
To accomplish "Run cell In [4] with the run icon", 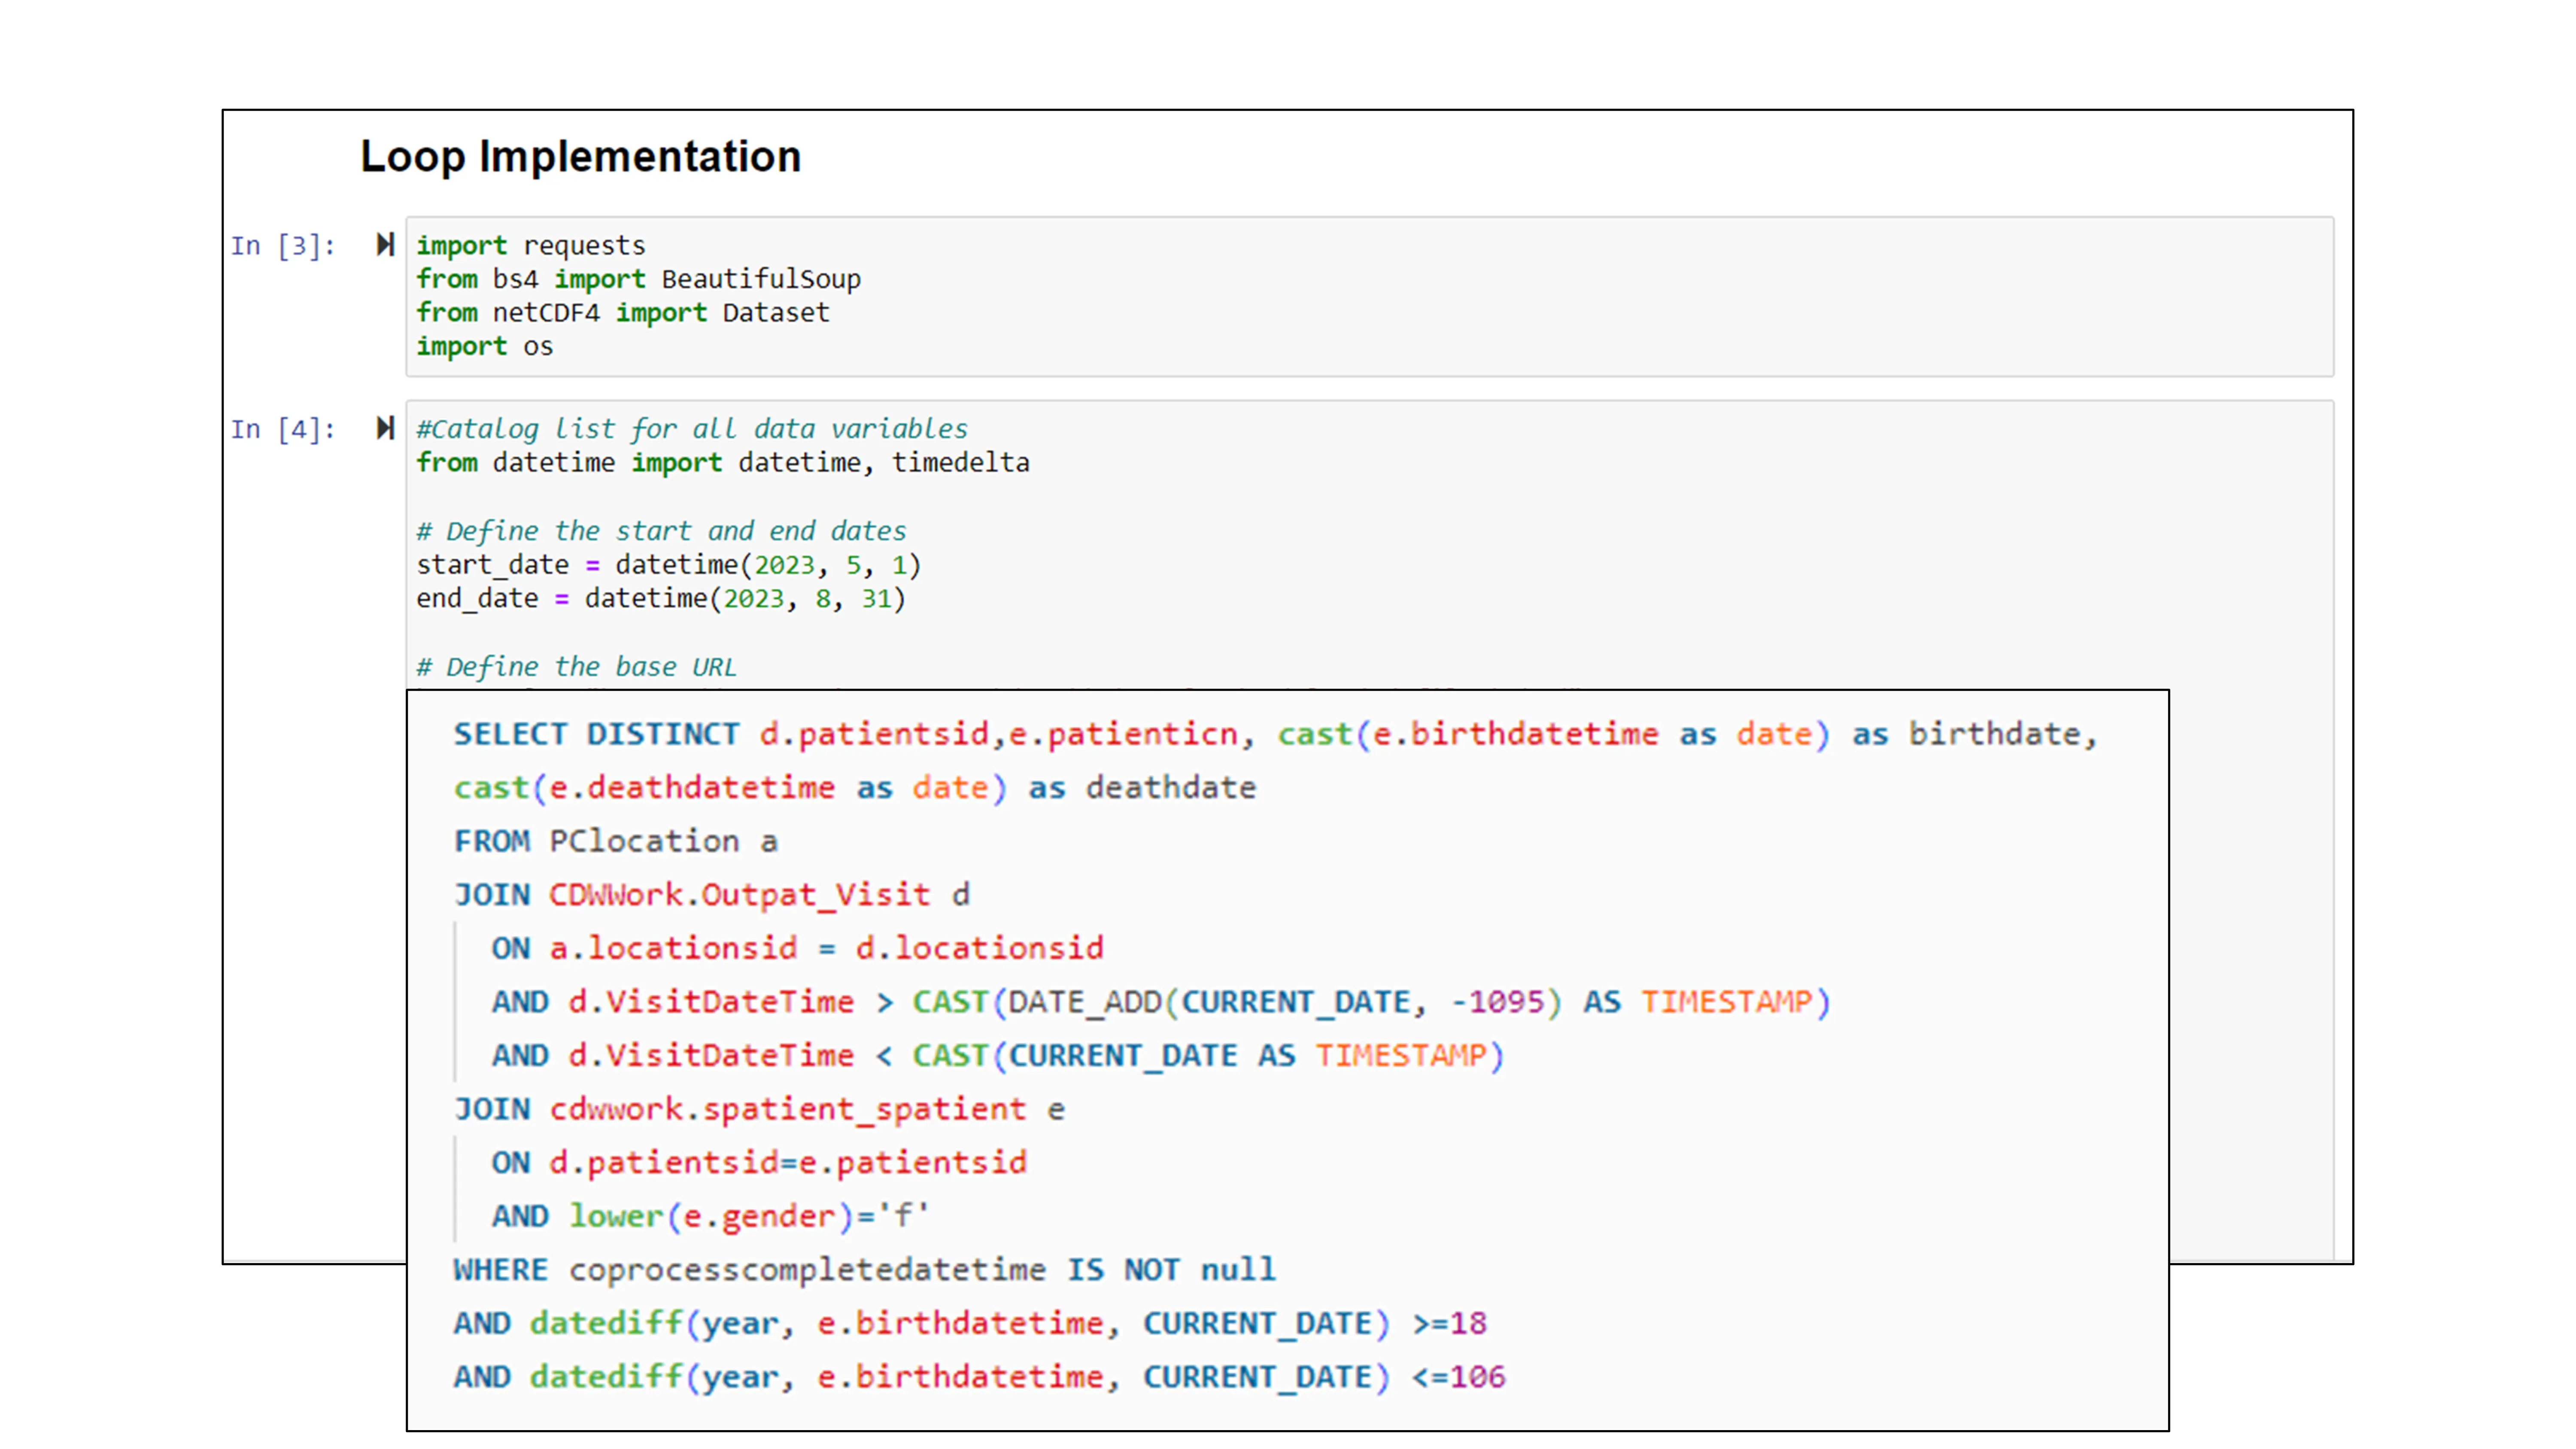I will click(385, 429).
